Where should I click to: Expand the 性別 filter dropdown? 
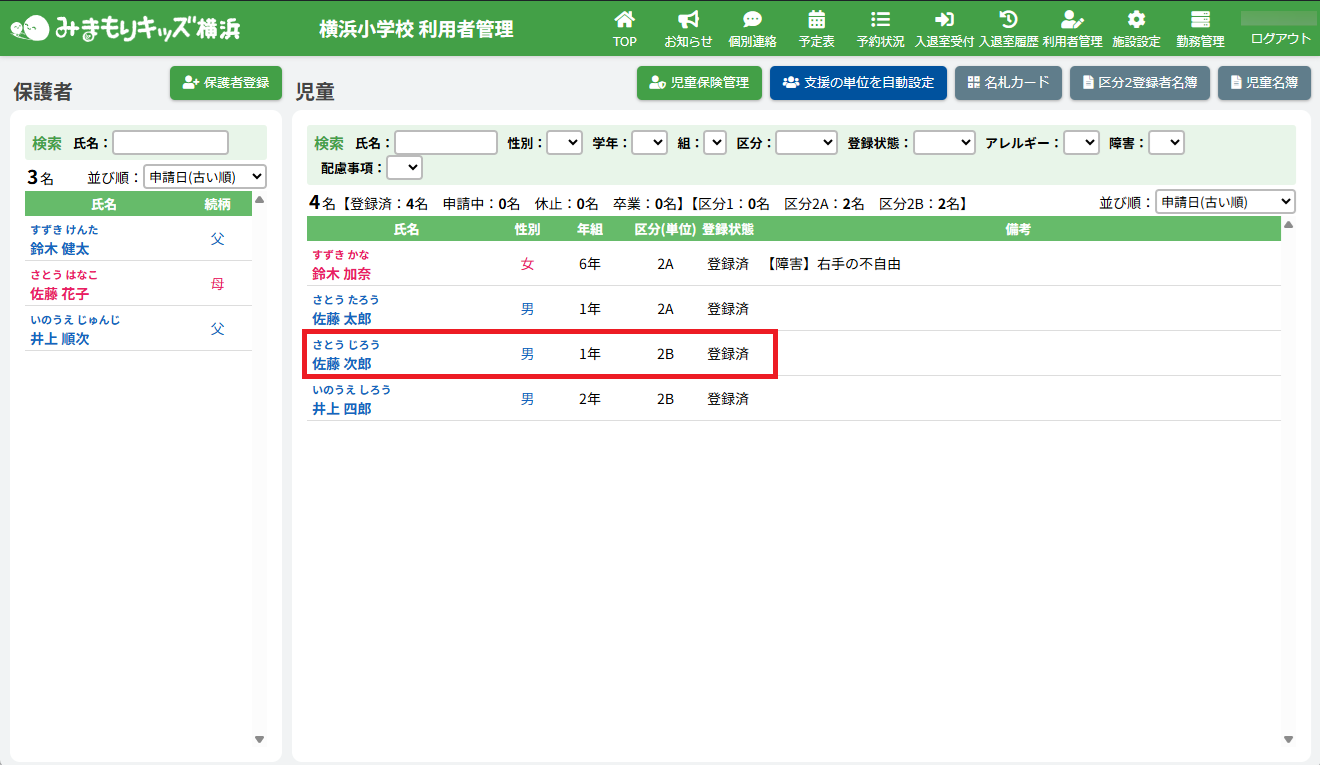pyautogui.click(x=564, y=143)
